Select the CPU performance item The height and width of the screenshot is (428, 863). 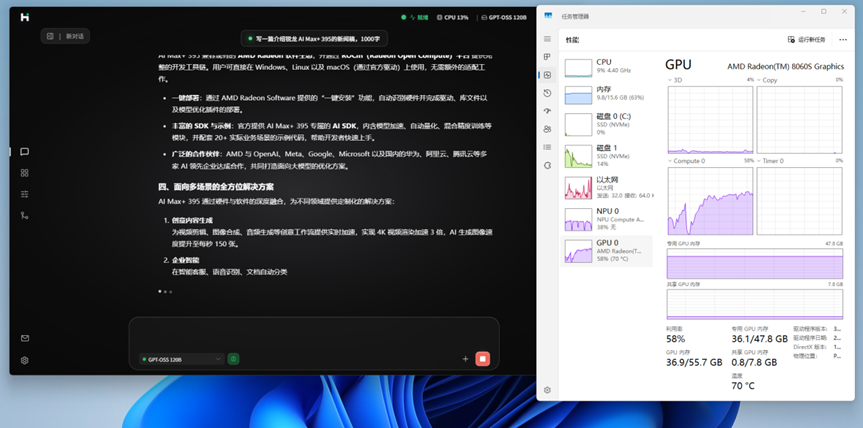tap(607, 67)
